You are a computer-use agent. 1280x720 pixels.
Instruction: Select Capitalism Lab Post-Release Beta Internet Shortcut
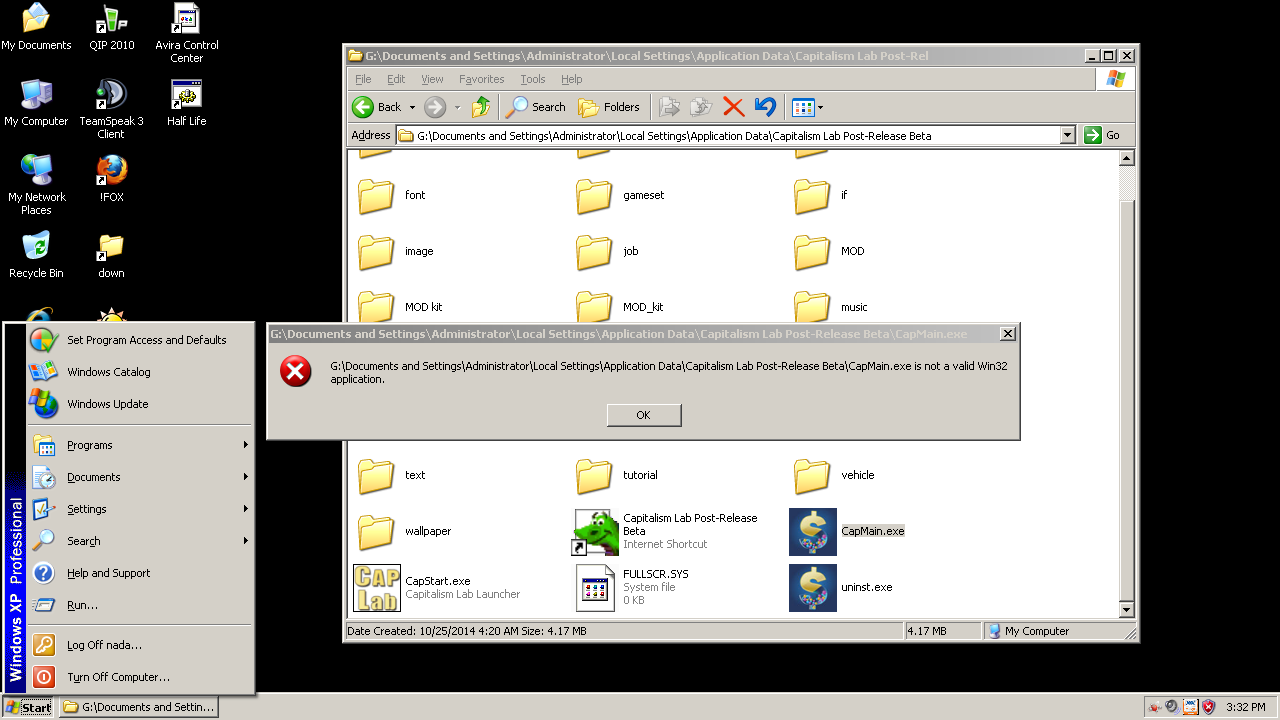(x=667, y=532)
